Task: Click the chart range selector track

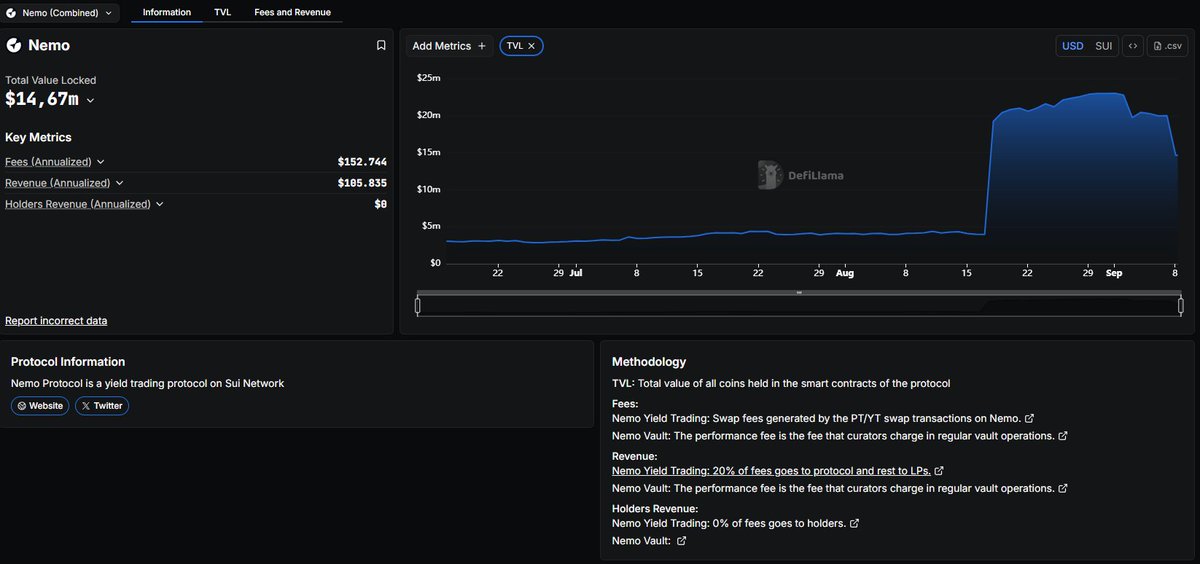Action: [800, 305]
